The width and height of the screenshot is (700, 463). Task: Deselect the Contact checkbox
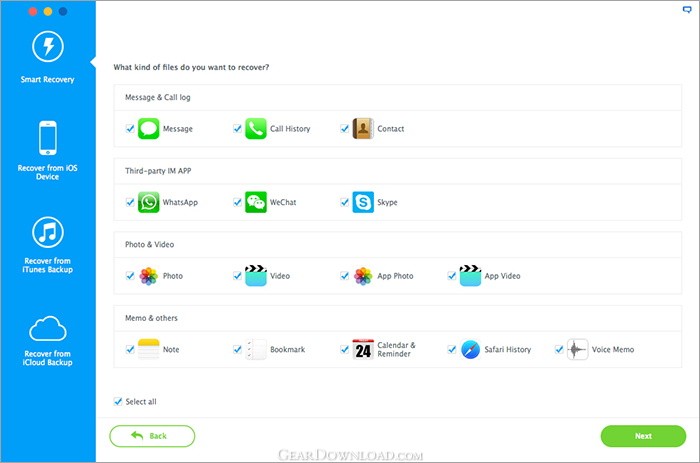coord(345,129)
